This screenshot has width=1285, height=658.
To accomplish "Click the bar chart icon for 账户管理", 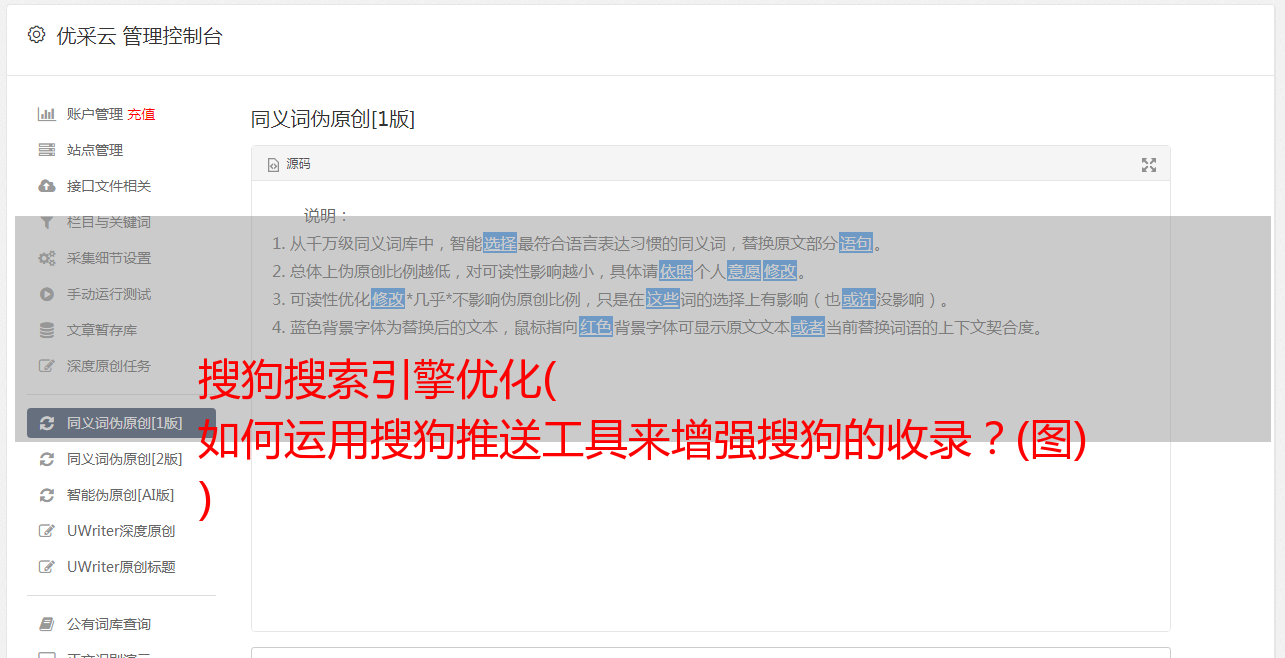I will [46, 114].
